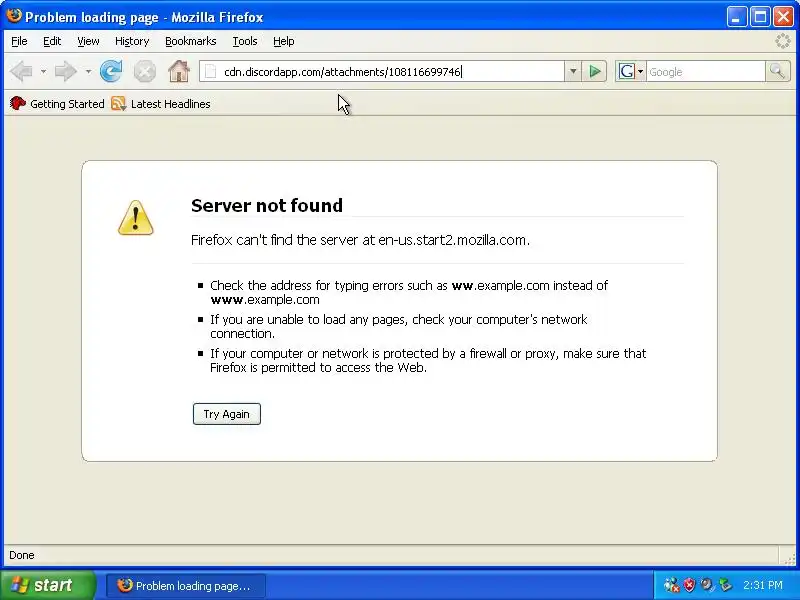Click the search magnifier icon

[x=777, y=71]
